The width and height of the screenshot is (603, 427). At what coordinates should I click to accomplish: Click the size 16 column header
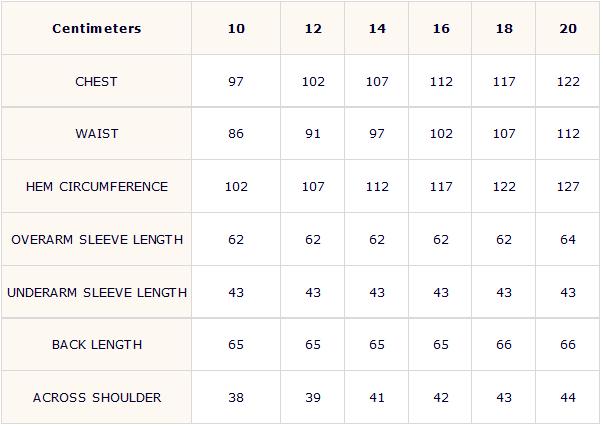tap(441, 28)
